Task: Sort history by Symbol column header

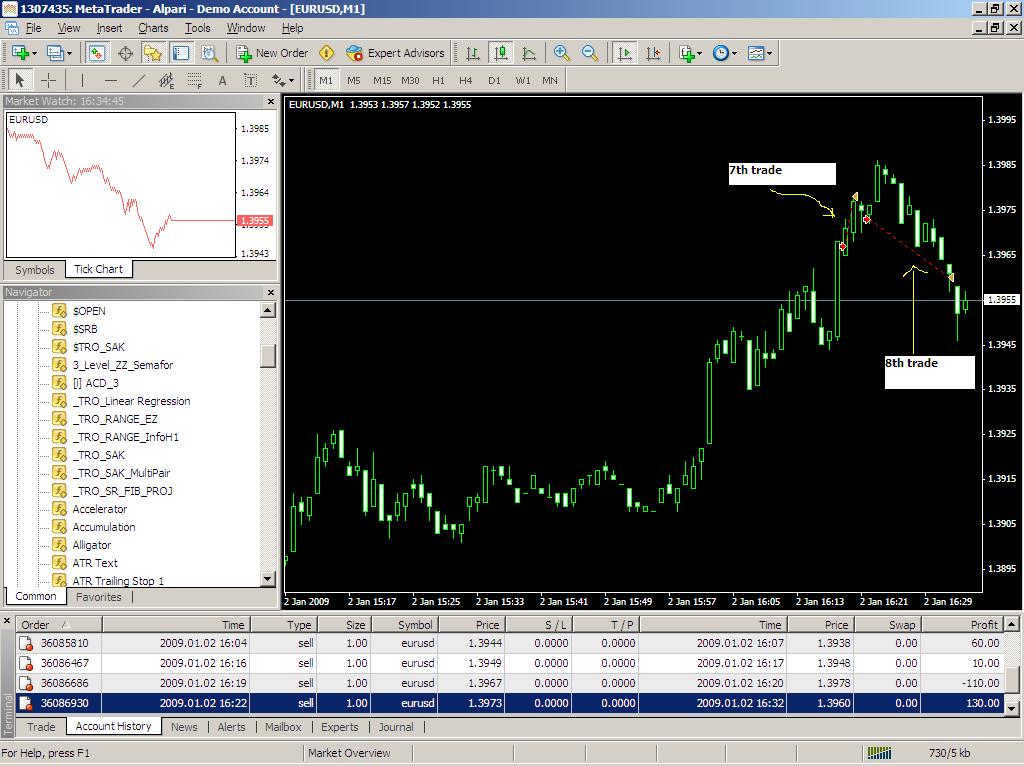Action: tap(405, 625)
